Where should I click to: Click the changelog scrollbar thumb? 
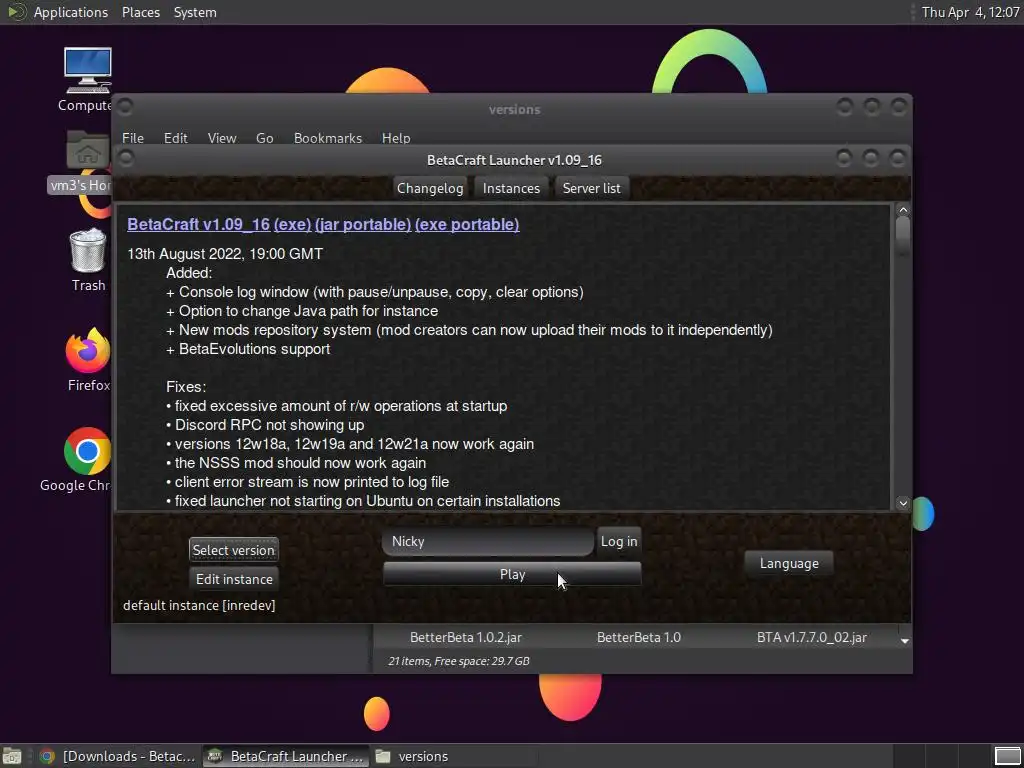(903, 234)
